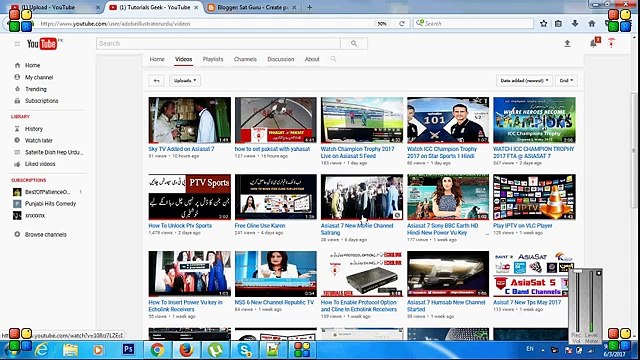Open the notifications bell
Screen dimensions: 640x360
[593, 43]
